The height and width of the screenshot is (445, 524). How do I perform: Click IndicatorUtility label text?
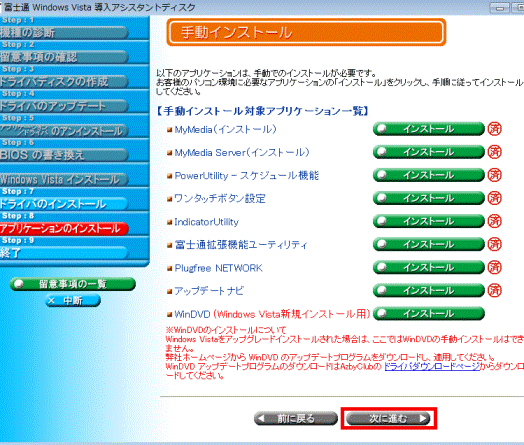pos(207,222)
